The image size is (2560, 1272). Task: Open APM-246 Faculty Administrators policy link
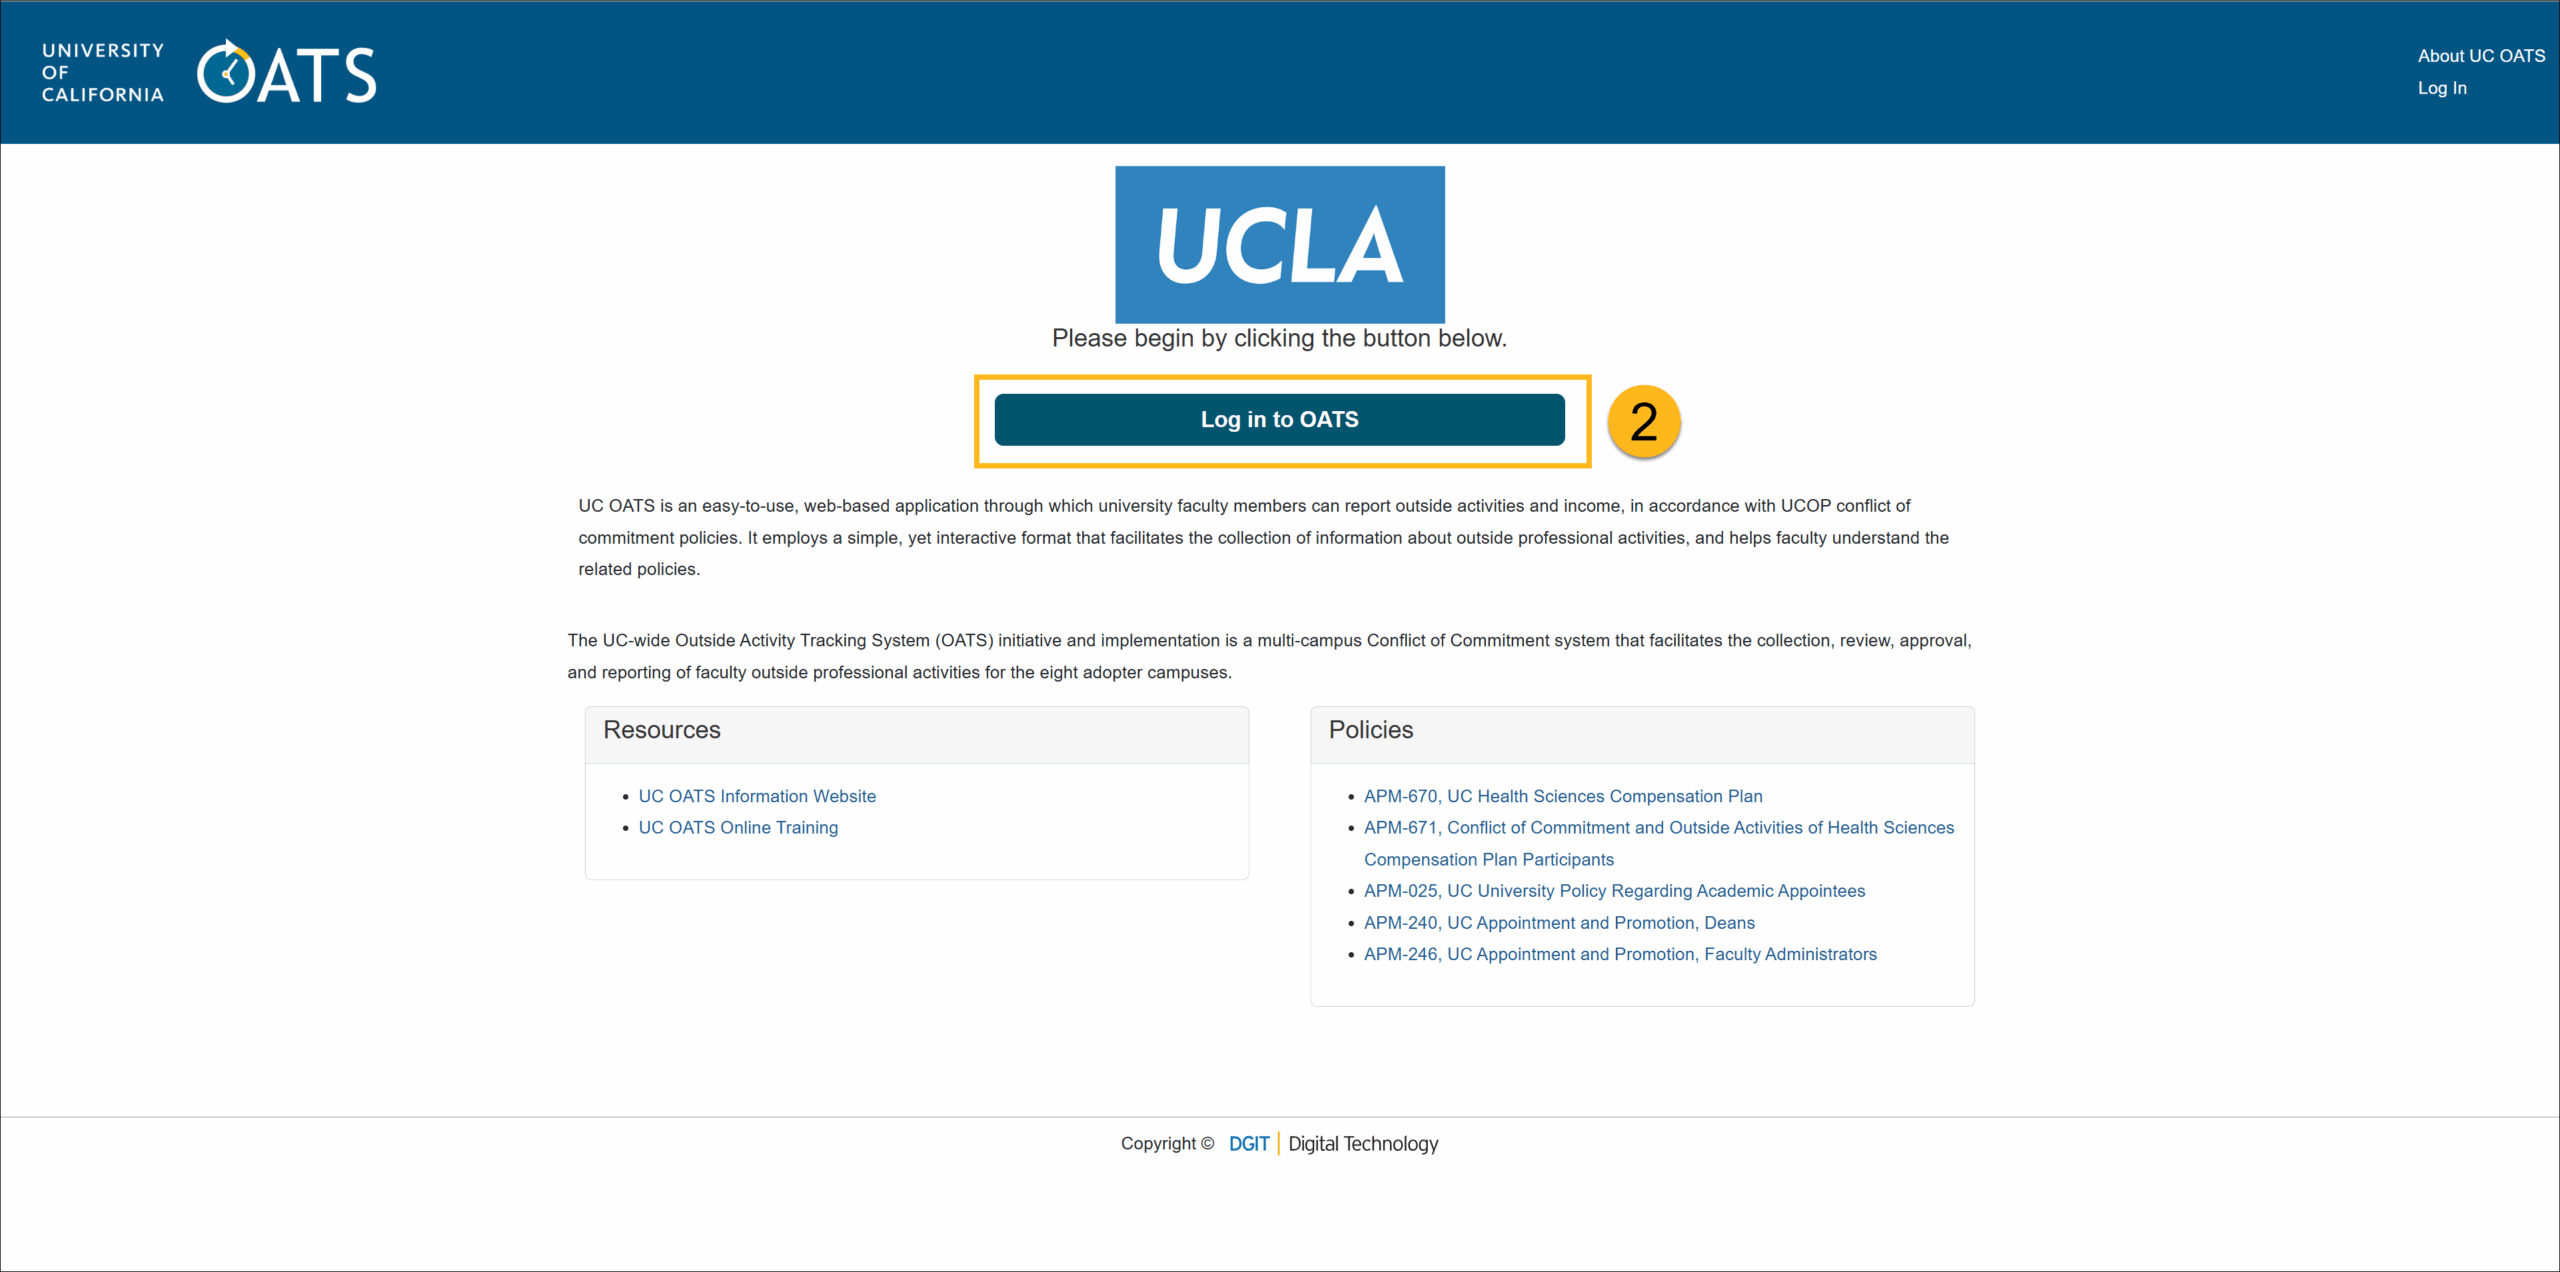pos(1619,954)
